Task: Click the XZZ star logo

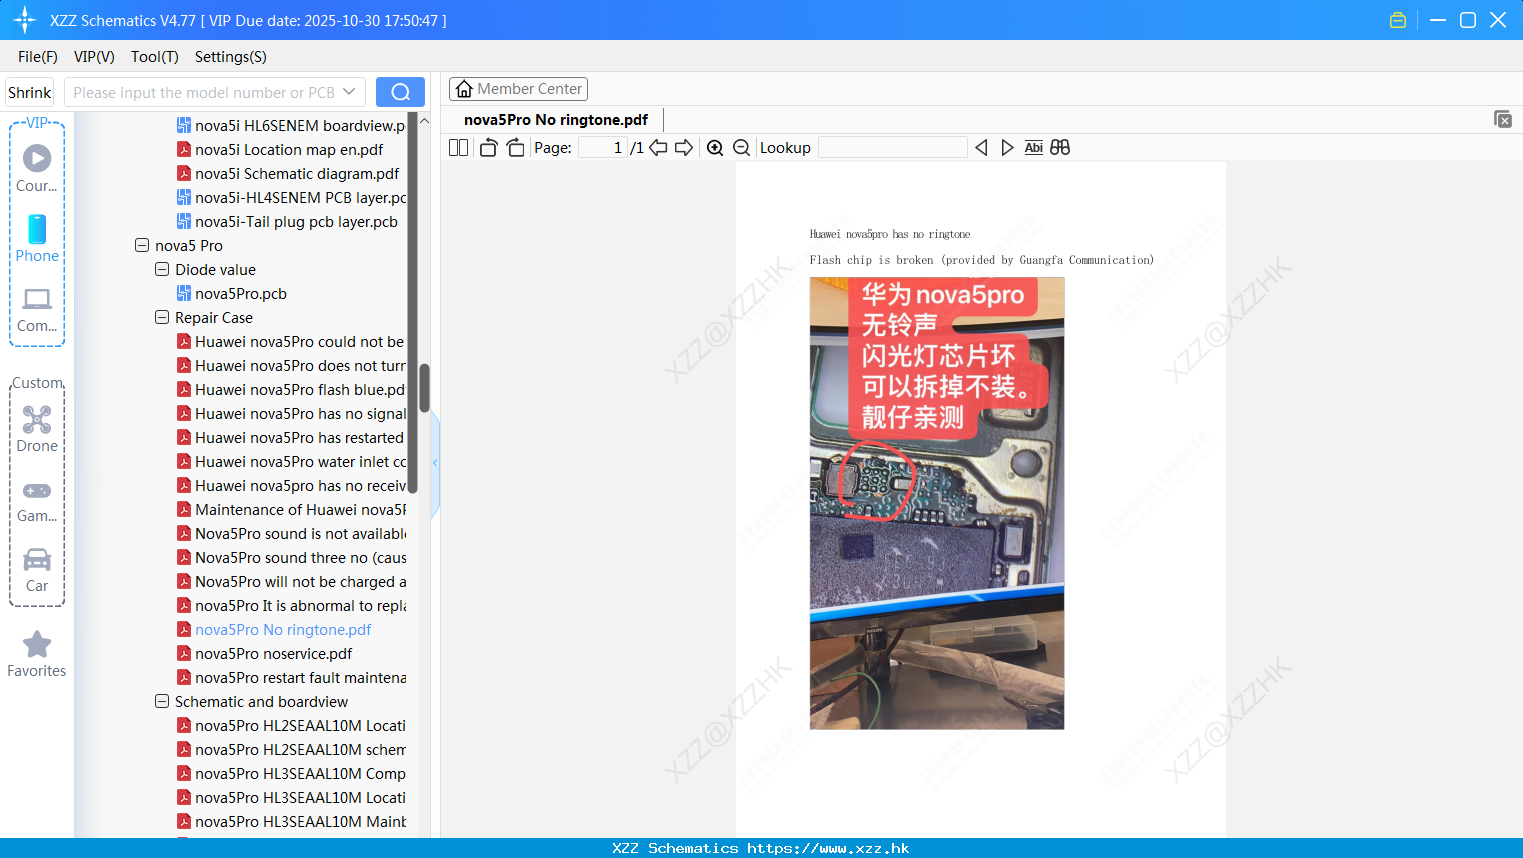Action: coord(24,20)
